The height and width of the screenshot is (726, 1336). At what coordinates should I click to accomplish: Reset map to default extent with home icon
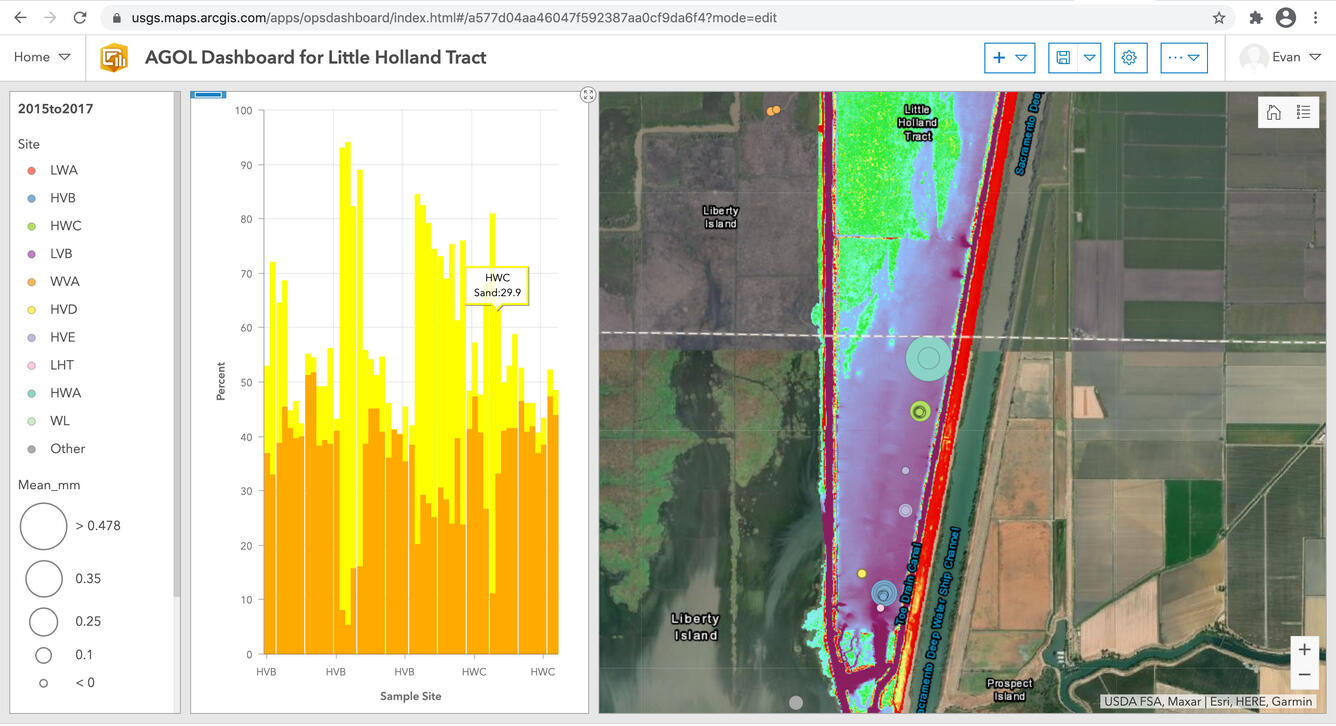pos(1274,111)
